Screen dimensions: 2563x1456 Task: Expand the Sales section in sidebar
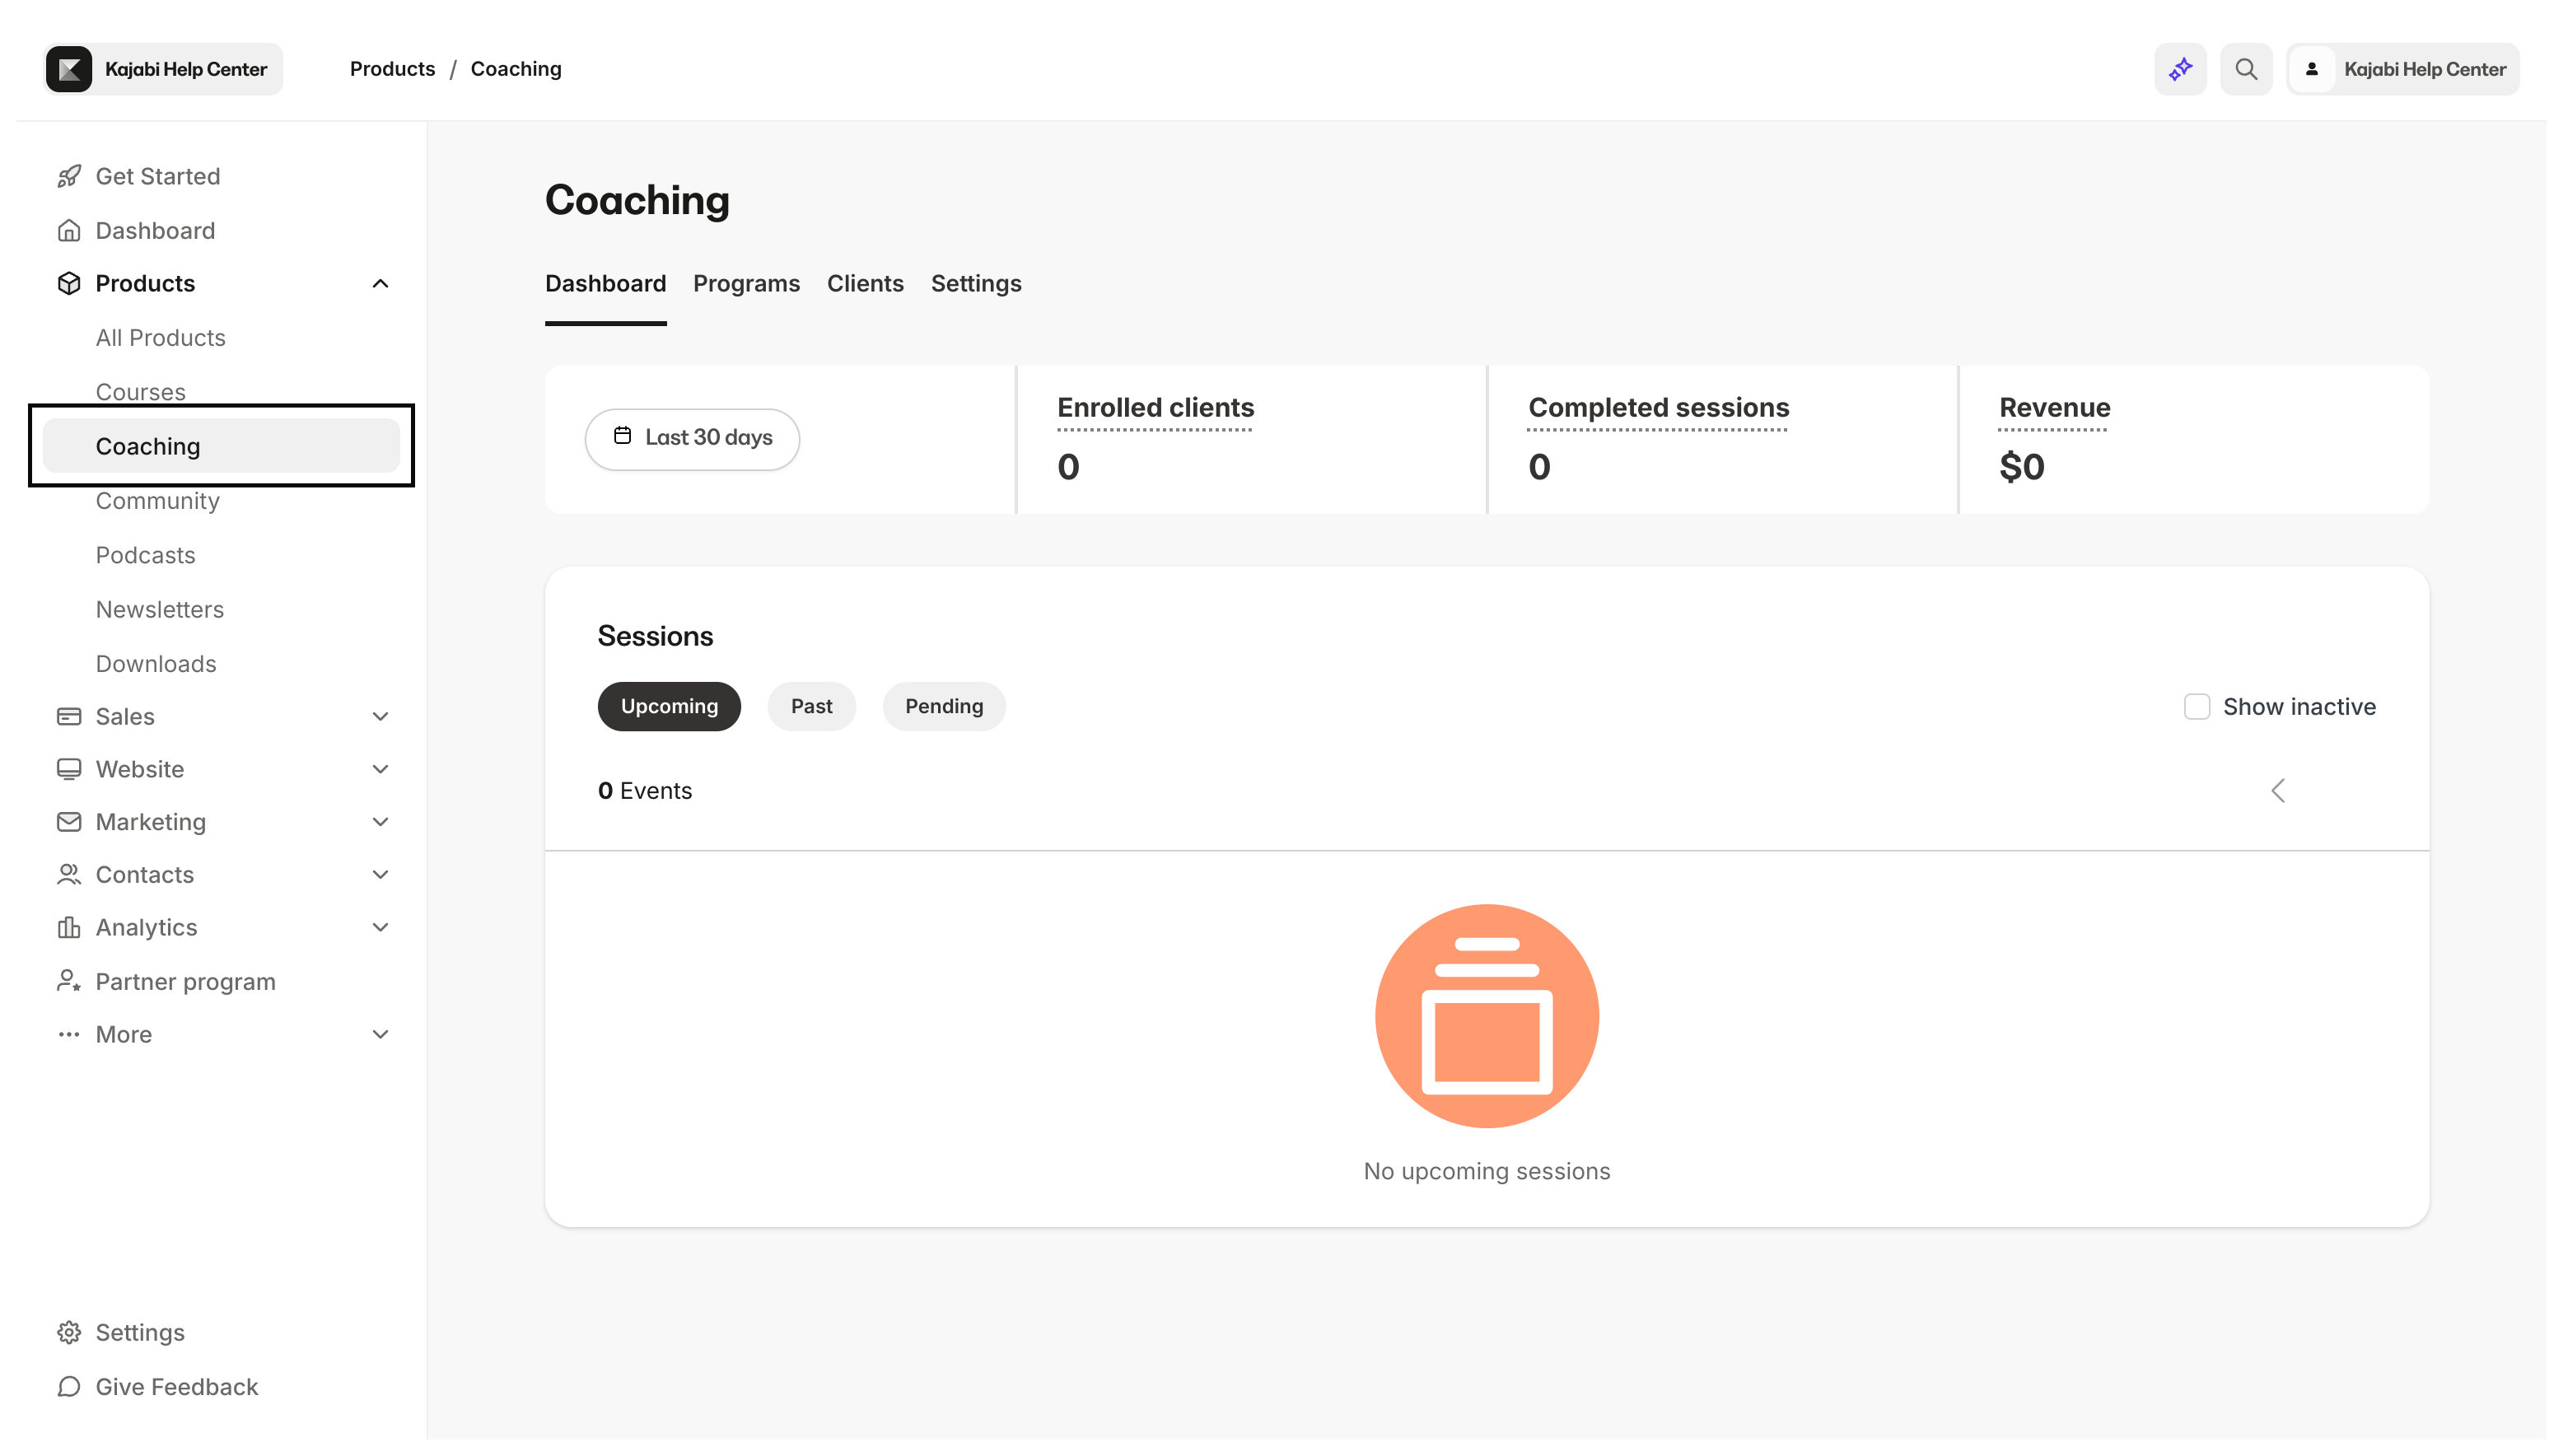click(380, 716)
